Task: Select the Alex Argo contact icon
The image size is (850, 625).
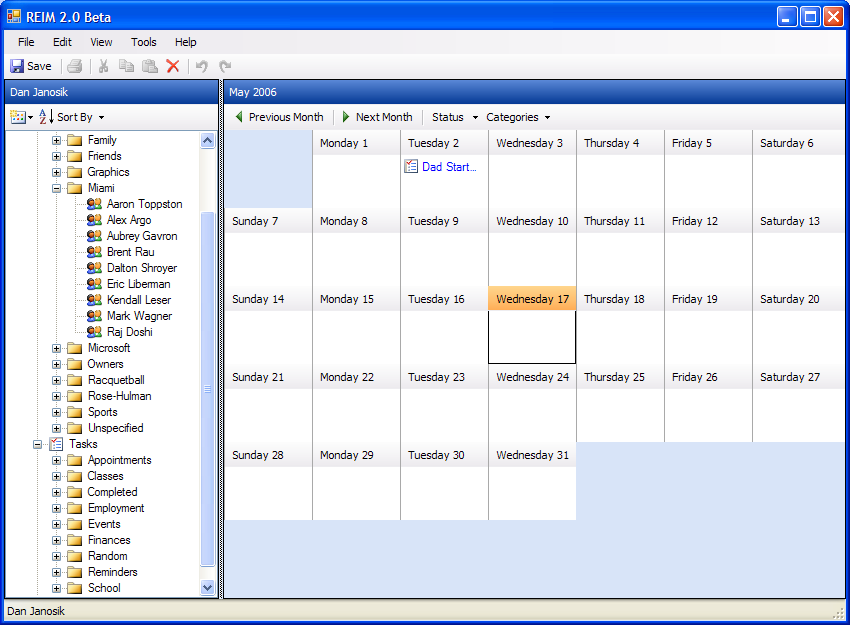Action: pos(94,220)
